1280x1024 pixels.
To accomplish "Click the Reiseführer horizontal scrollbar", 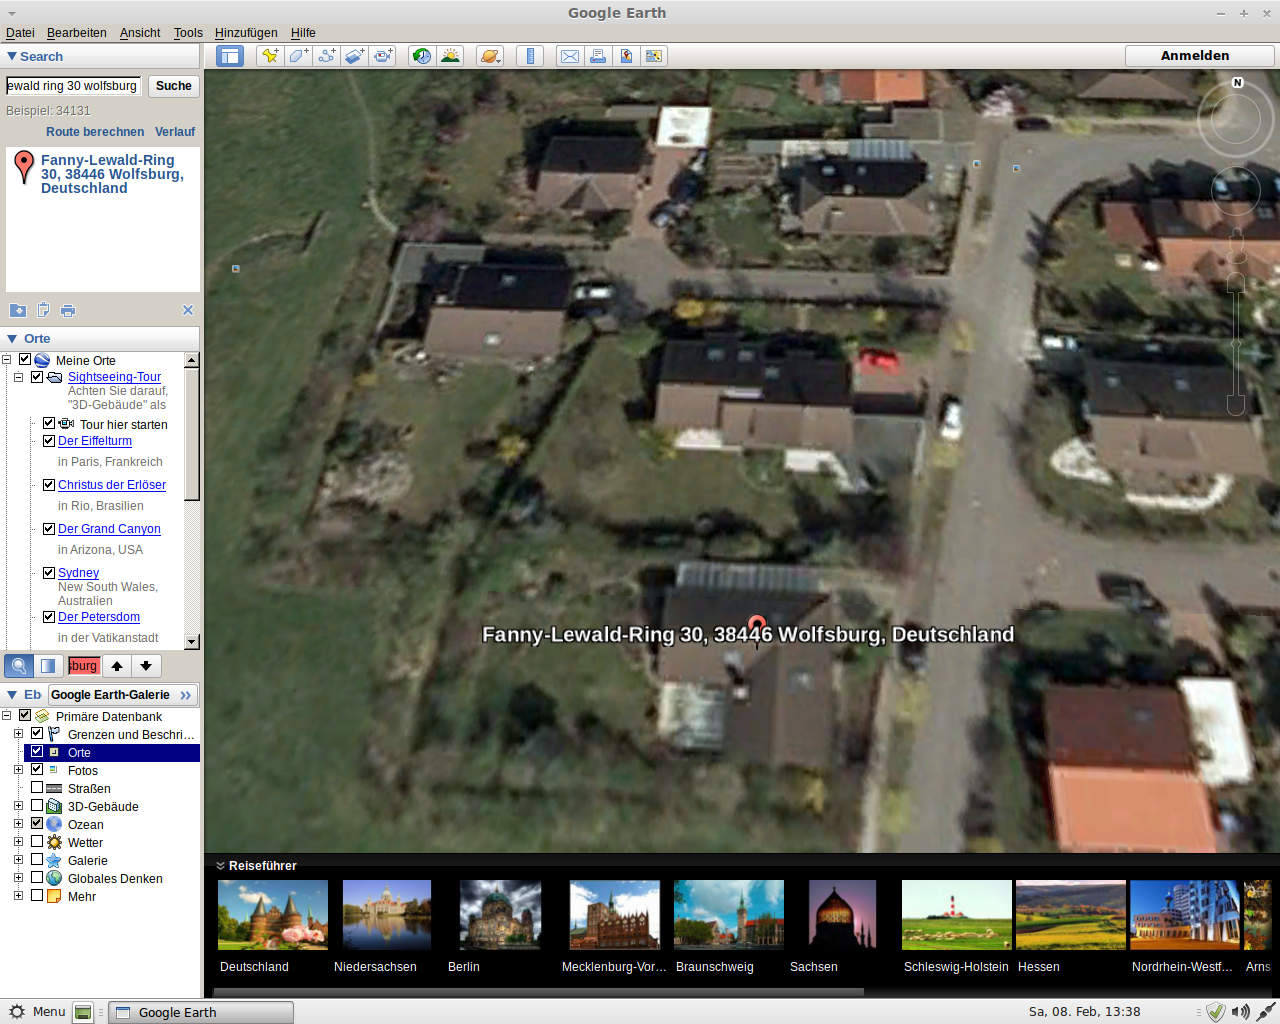I will point(539,992).
